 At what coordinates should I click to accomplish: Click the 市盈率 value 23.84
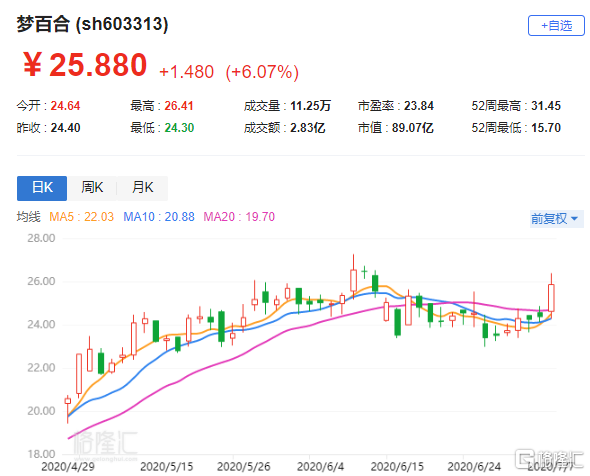click(419, 106)
